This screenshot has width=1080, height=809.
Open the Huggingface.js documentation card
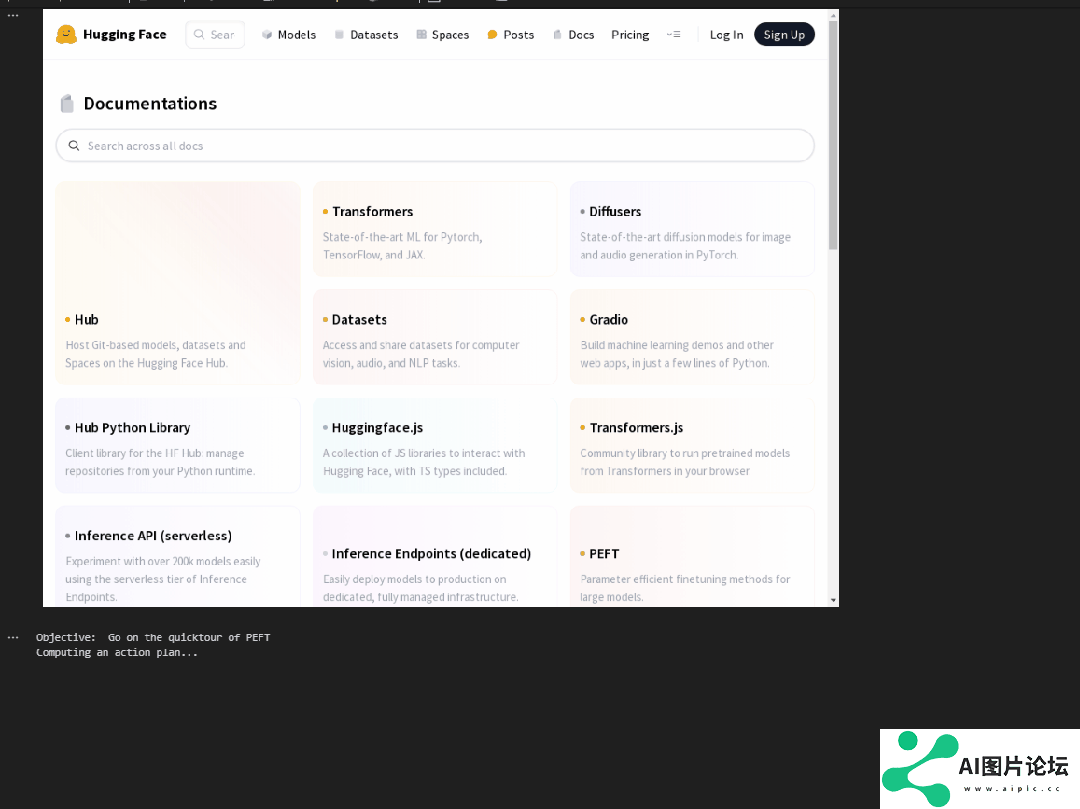click(435, 445)
